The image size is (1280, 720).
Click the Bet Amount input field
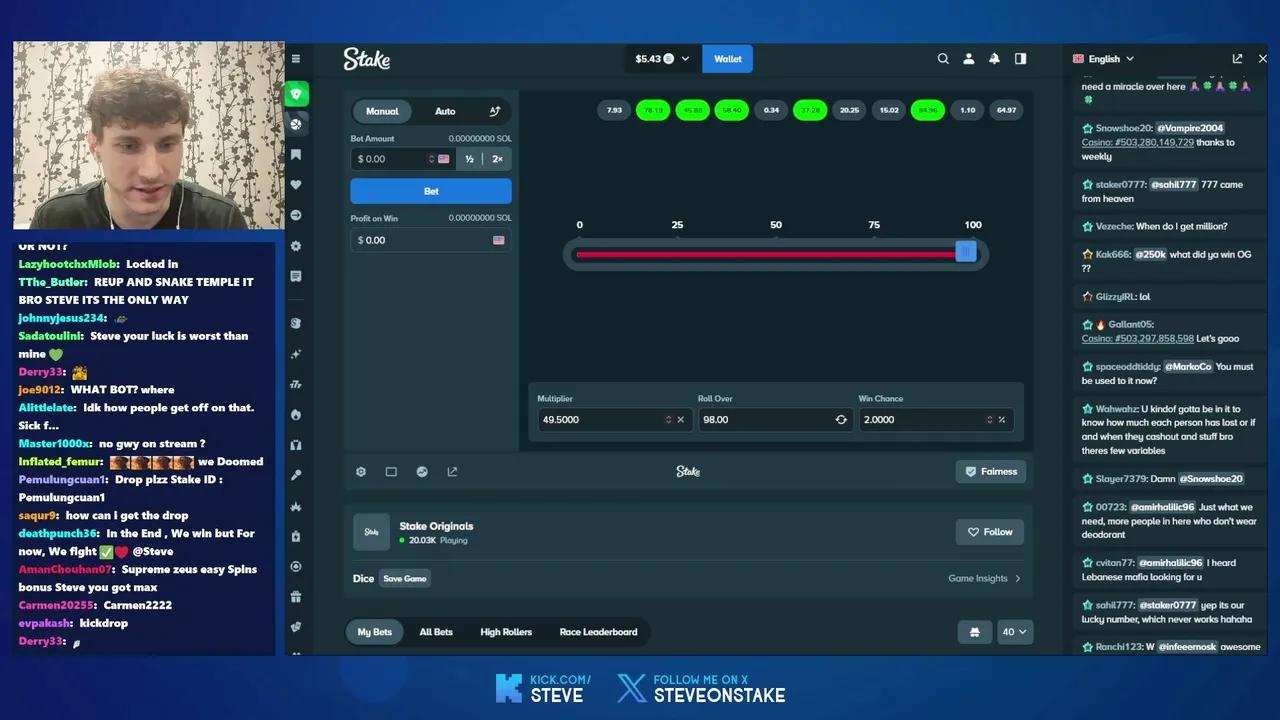pos(402,159)
